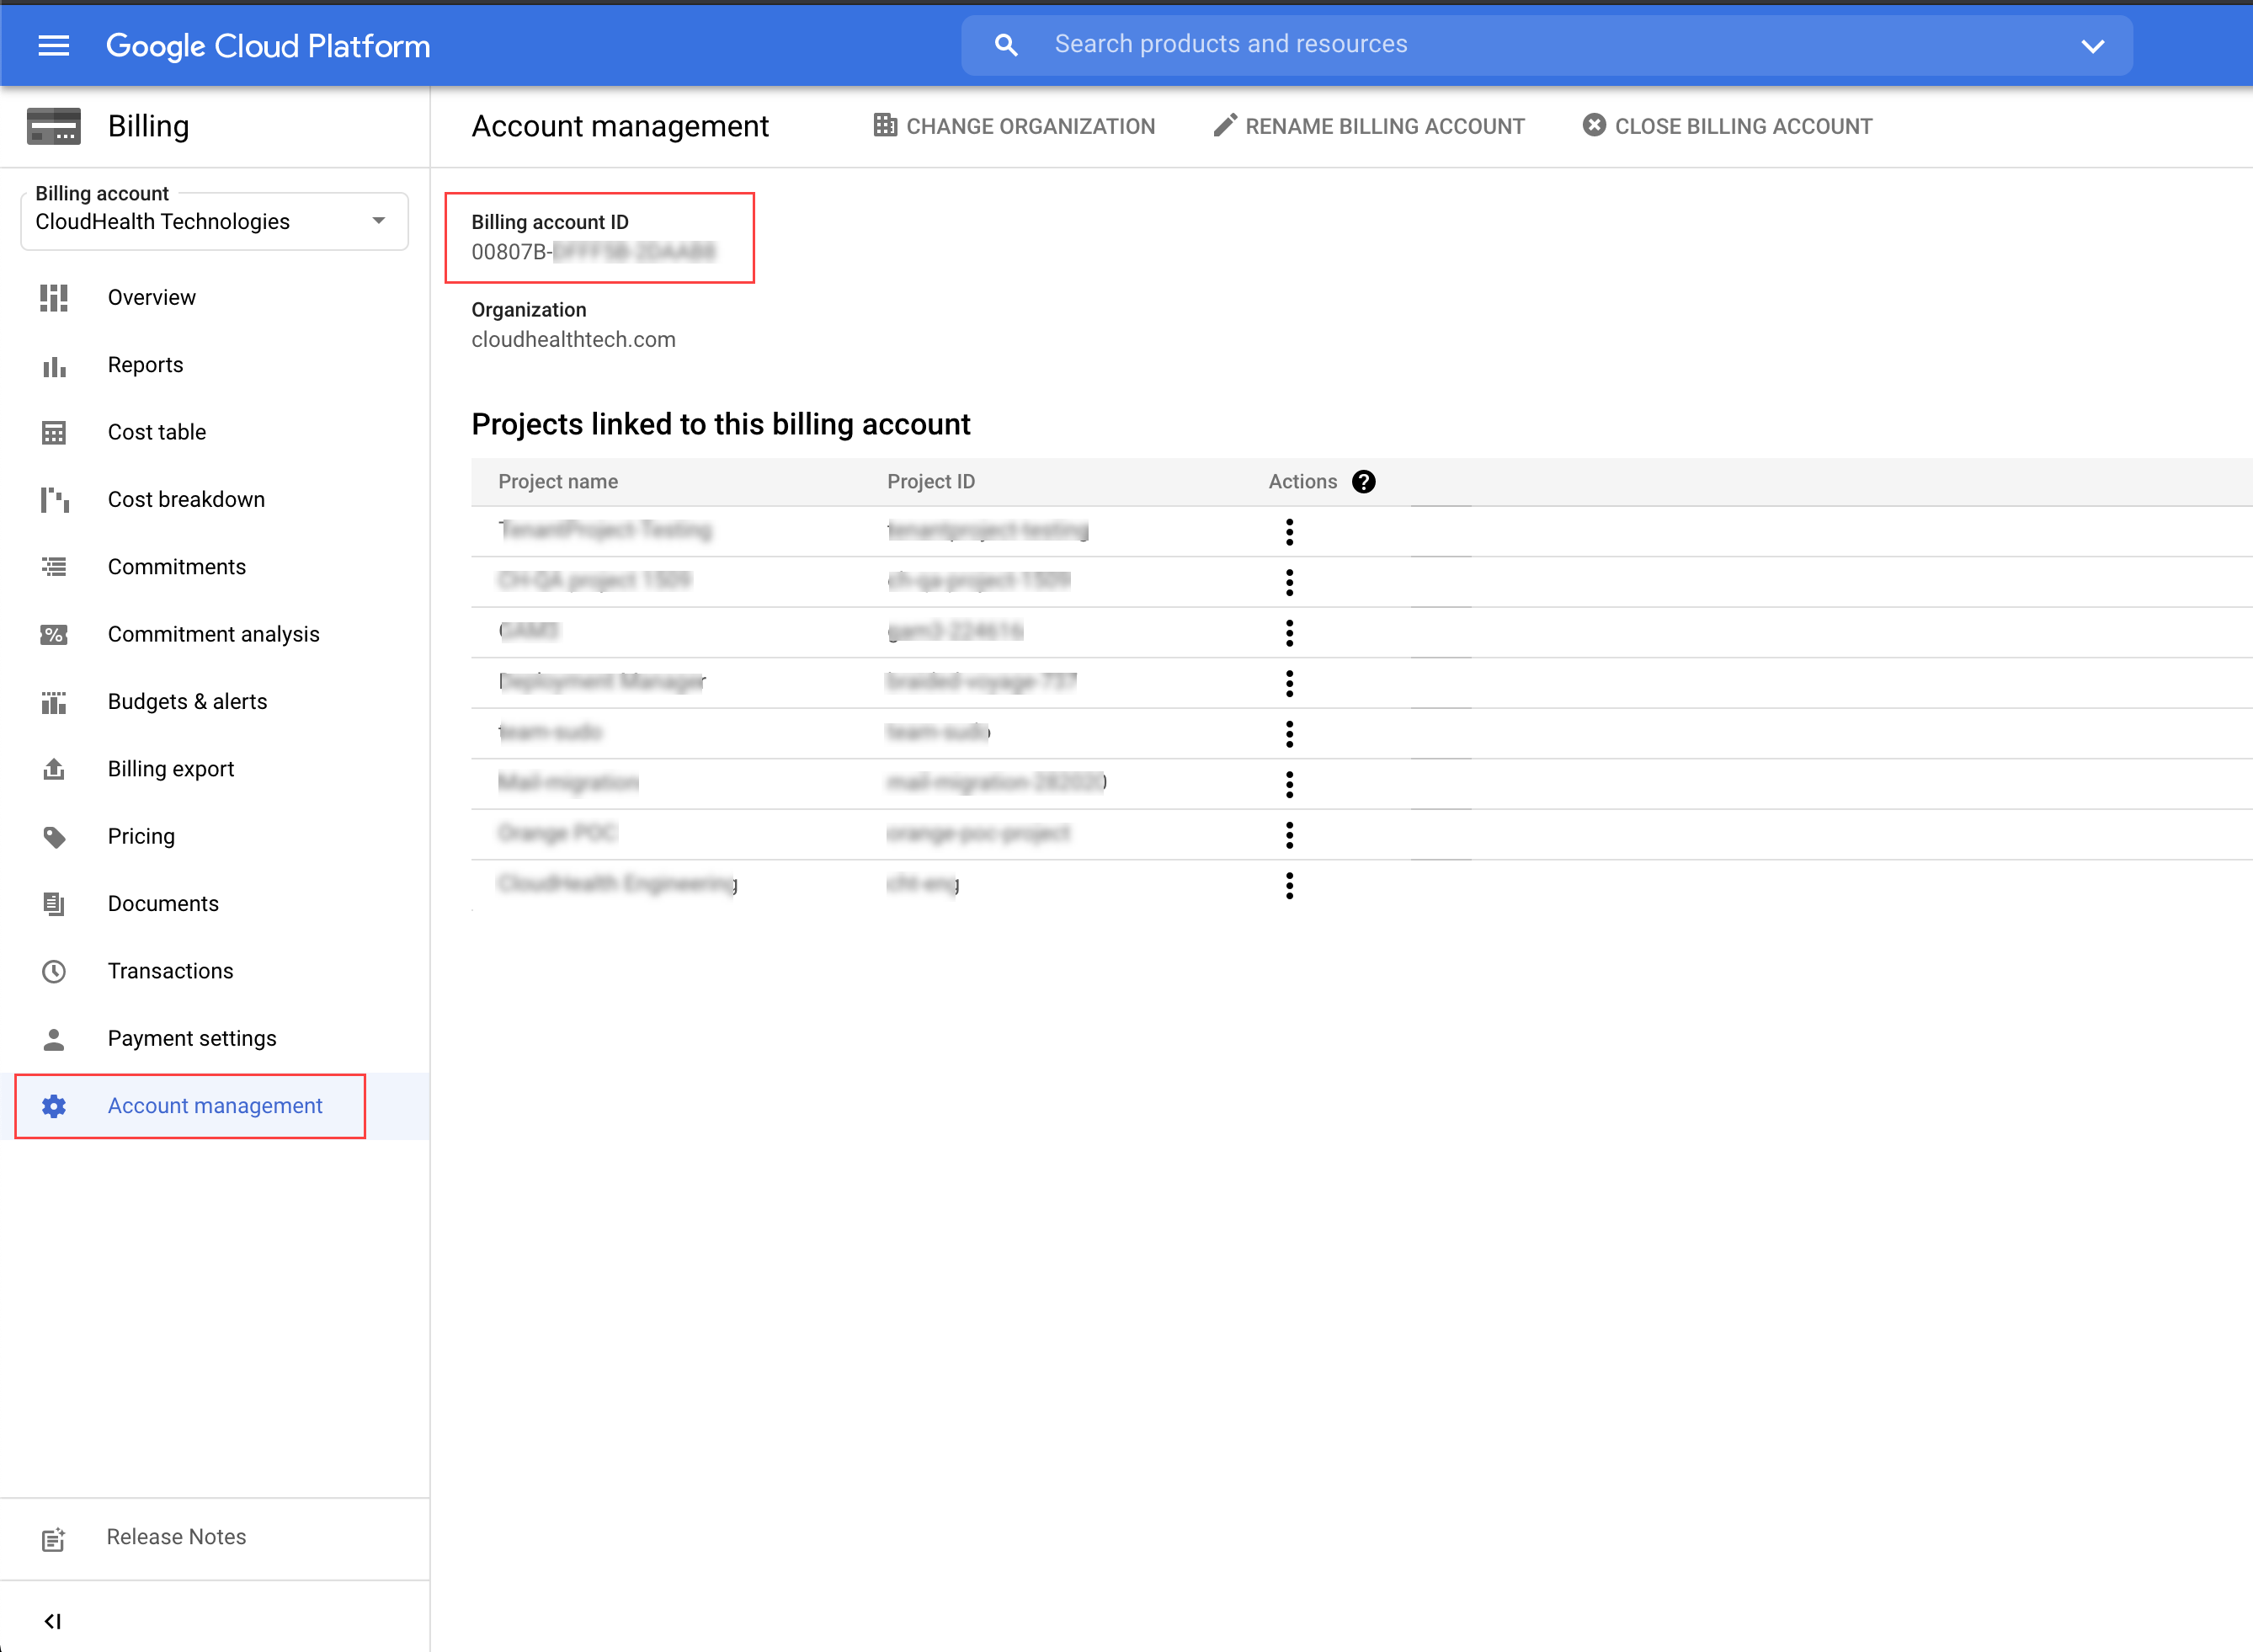Expand the chevron at top-right of header
The width and height of the screenshot is (2253, 1652).
pyautogui.click(x=2092, y=45)
